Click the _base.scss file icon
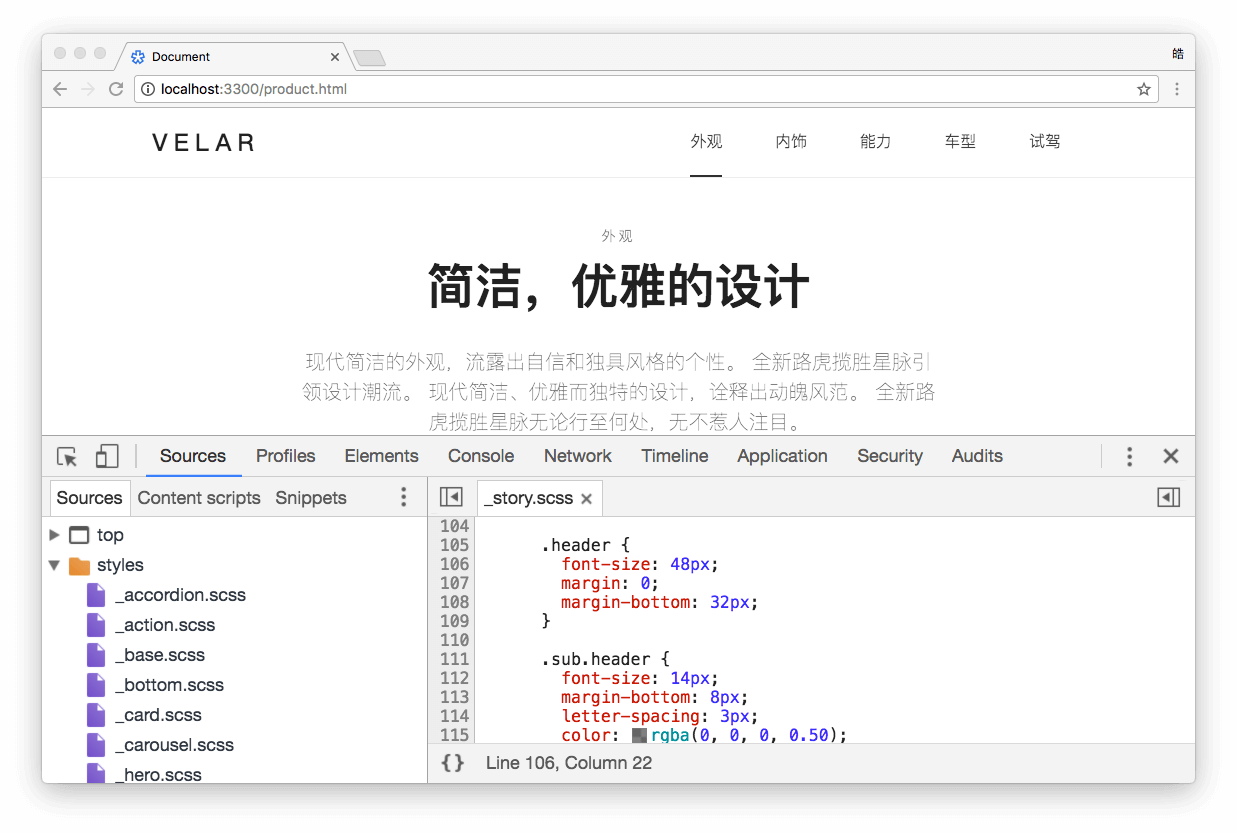The width and height of the screenshot is (1237, 833). [96, 655]
